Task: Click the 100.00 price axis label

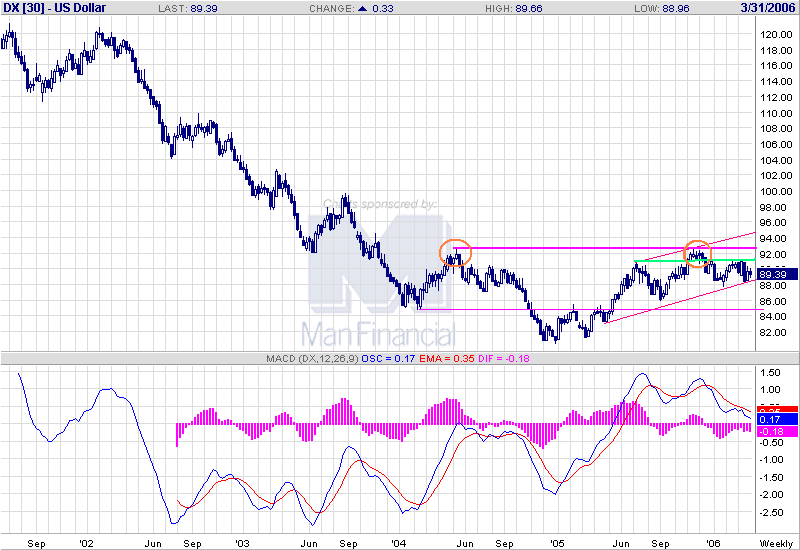Action: click(776, 191)
